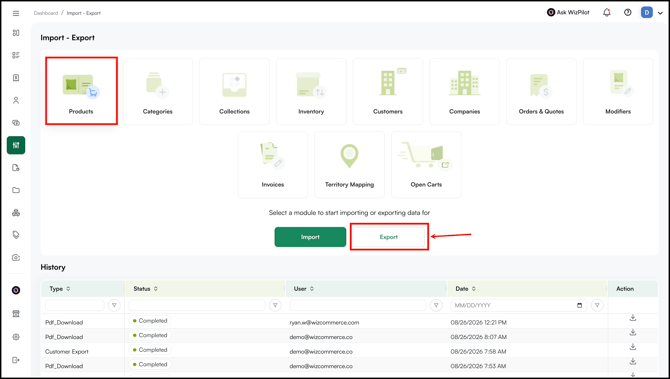Click the user avatar D
Viewport: 670px width, 379px height.
pos(646,13)
